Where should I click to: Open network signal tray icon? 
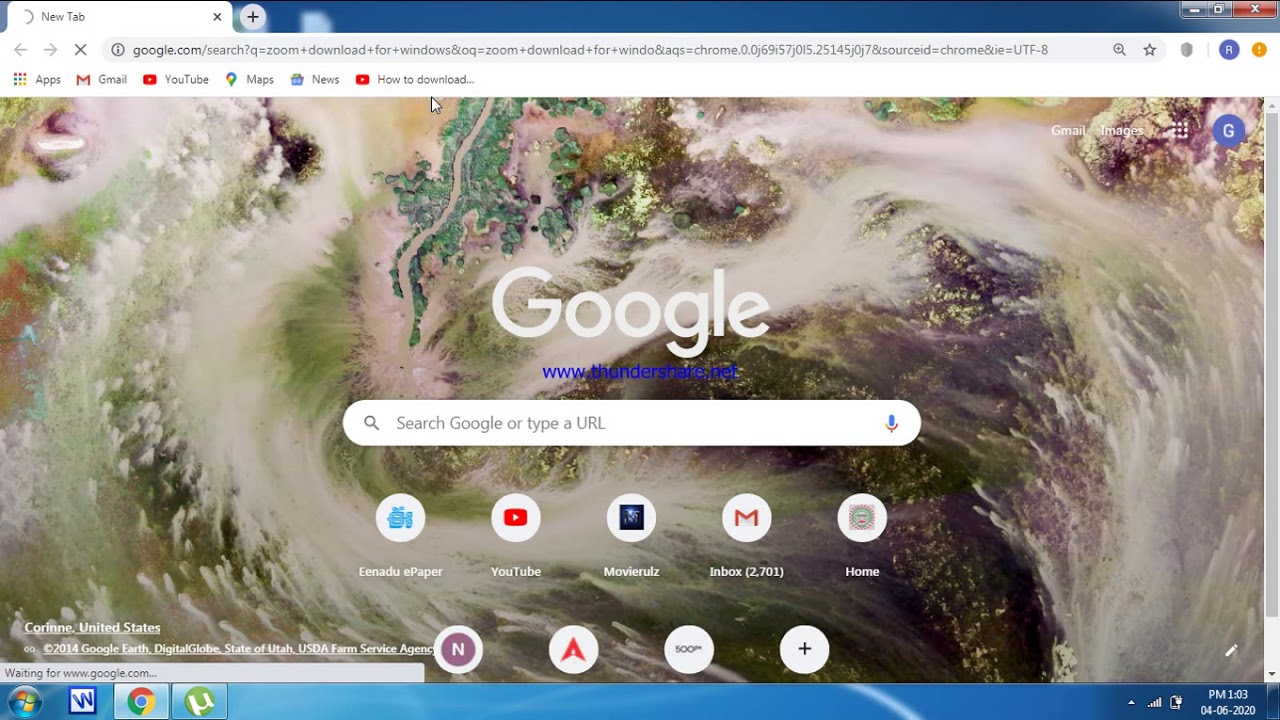pyautogui.click(x=1154, y=703)
